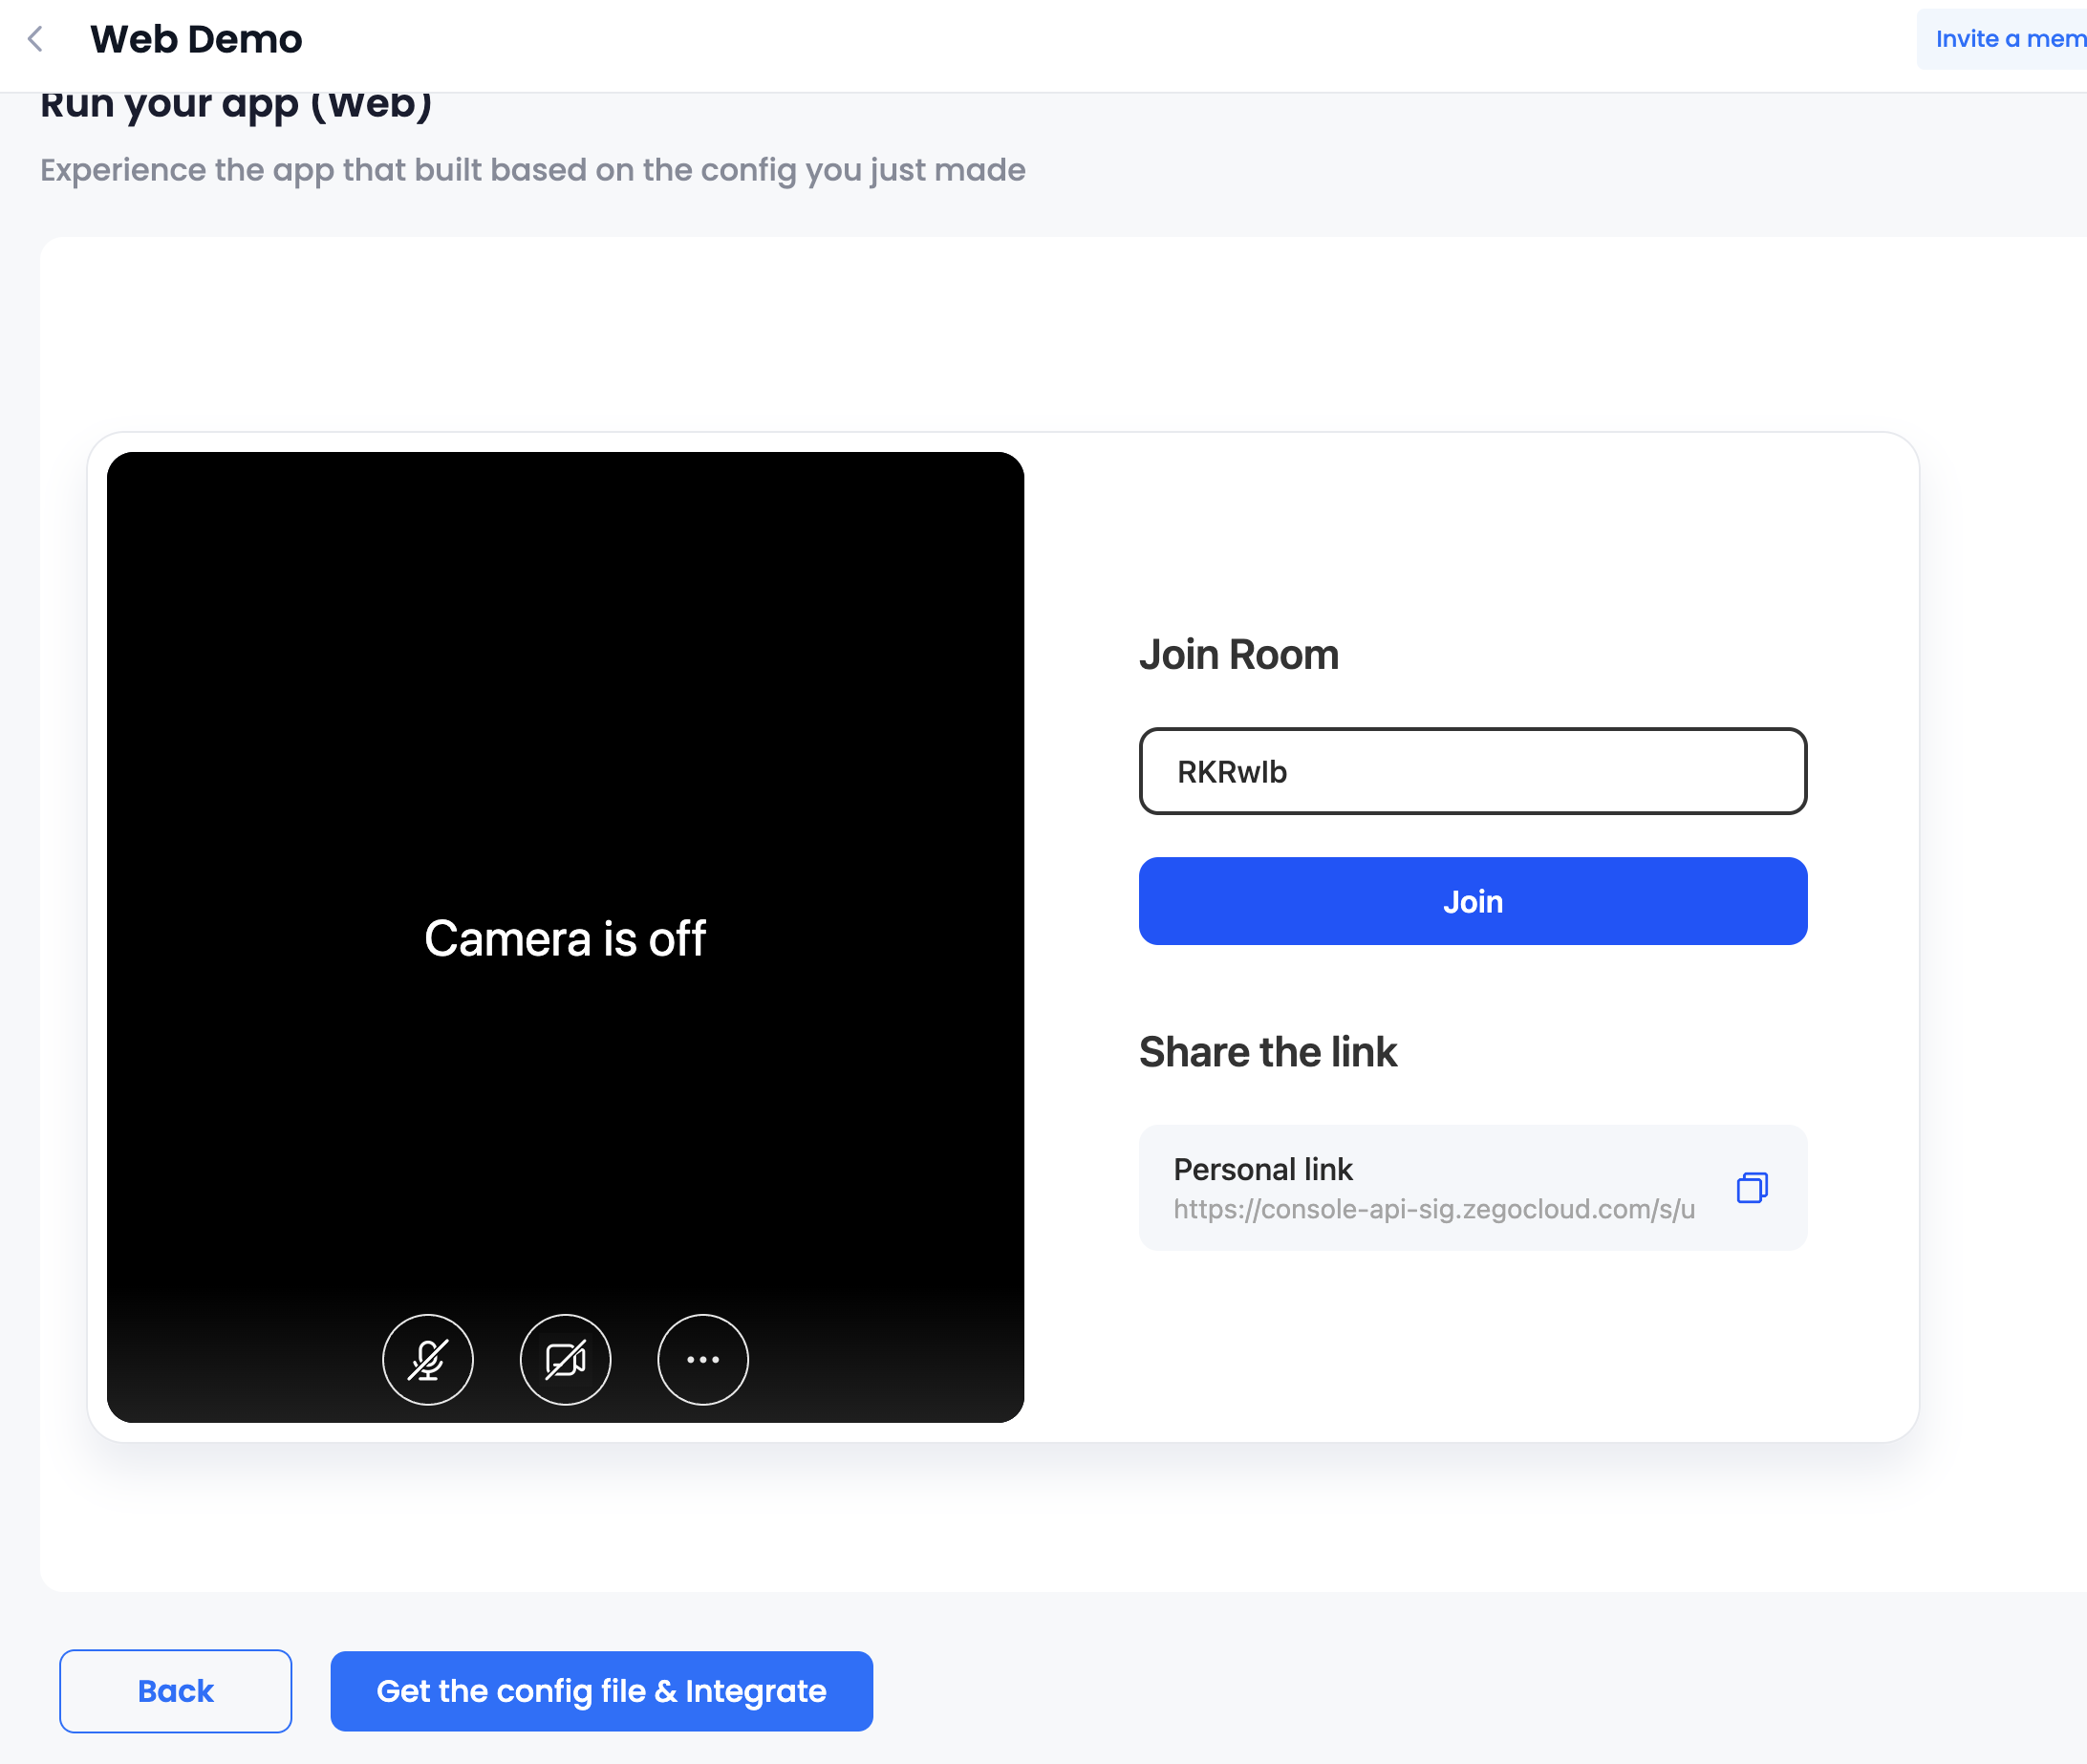The height and width of the screenshot is (1764, 2087).
Task: Click the Web Demo page title
Action: coord(196,39)
